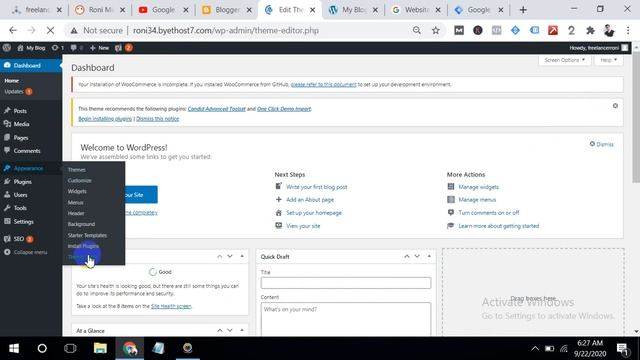This screenshot has height=360, width=640.
Task: Open Yoast SEO icon in admin bar
Action: pos(118,48)
